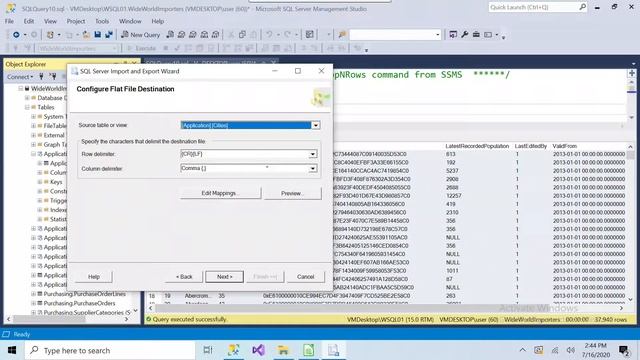Click the Execute button in SQL toolbar

pos(141,48)
